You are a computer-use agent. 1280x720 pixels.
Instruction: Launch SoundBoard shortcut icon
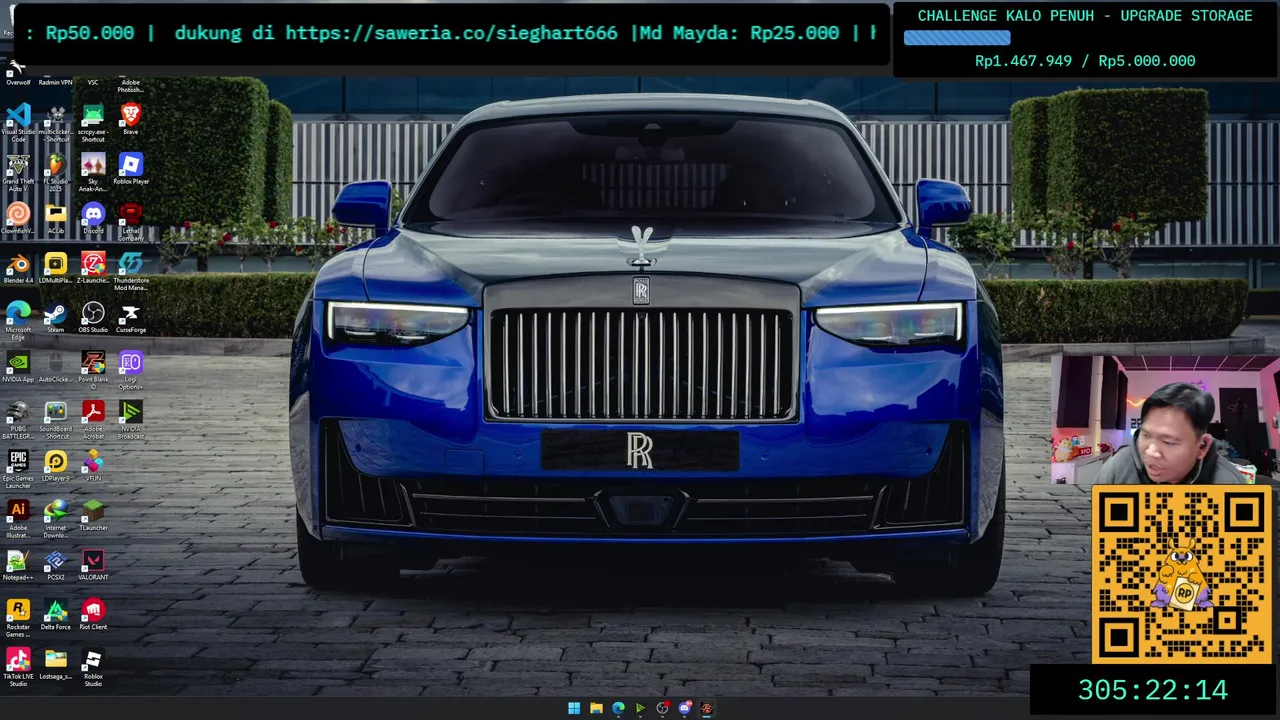[x=56, y=419]
